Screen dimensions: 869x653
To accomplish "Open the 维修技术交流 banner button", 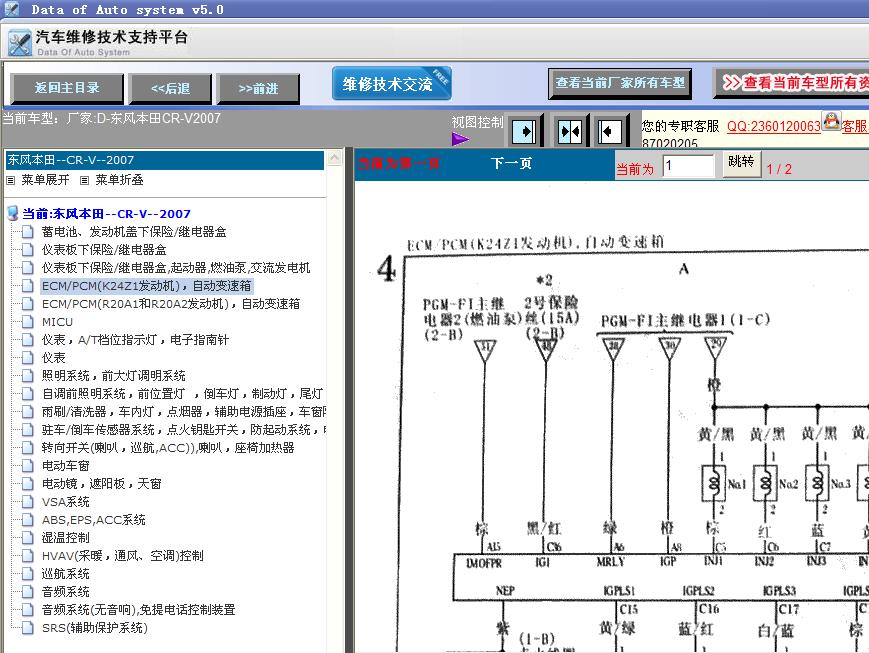I will 392,84.
